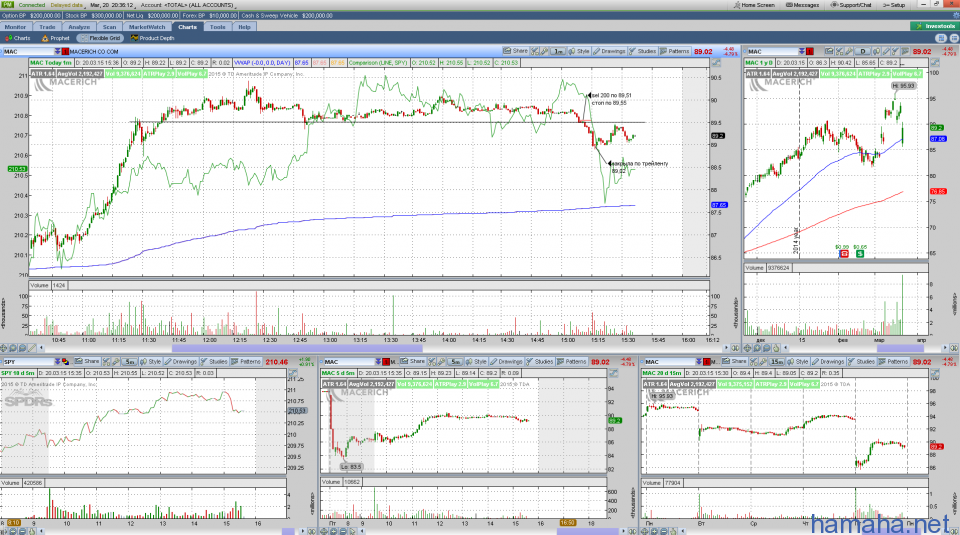The width and height of the screenshot is (960, 535).
Task: Click the Share button on SPY chart
Action: [87, 362]
